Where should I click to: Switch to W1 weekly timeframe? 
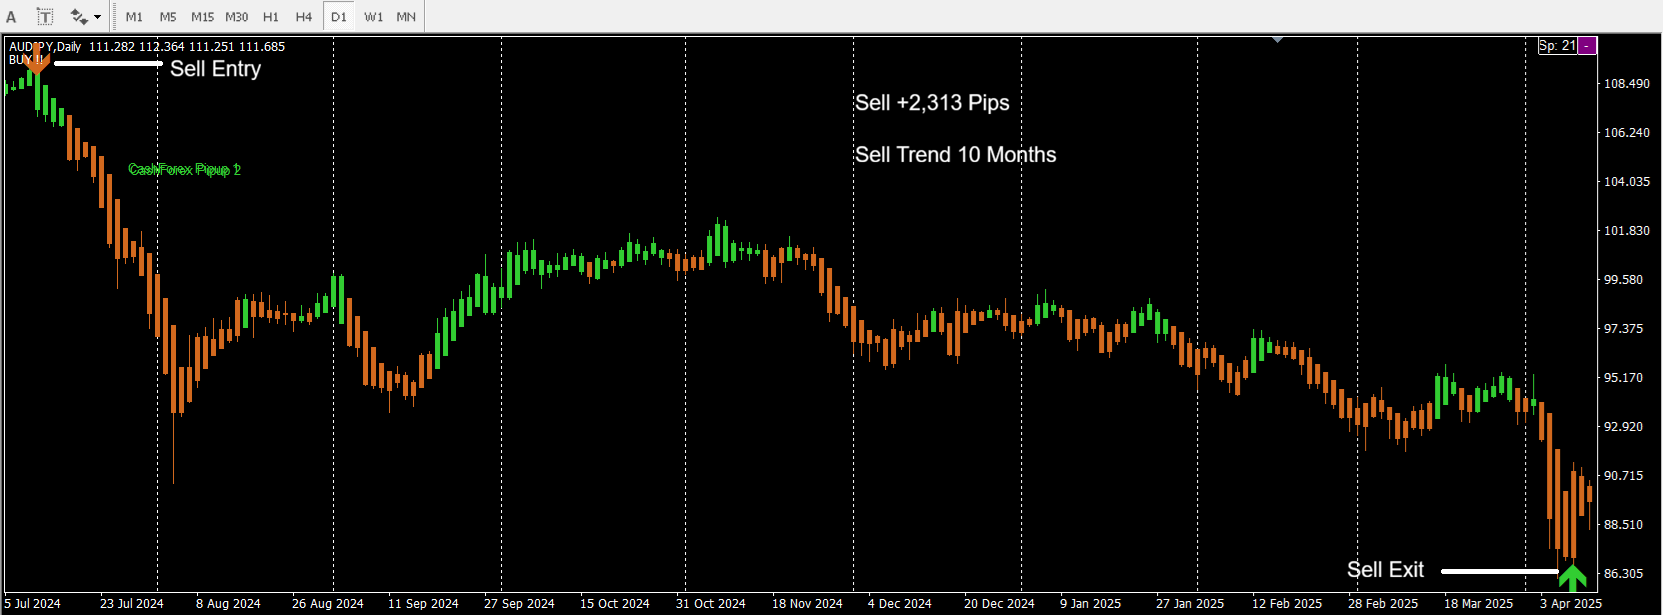[x=373, y=17]
